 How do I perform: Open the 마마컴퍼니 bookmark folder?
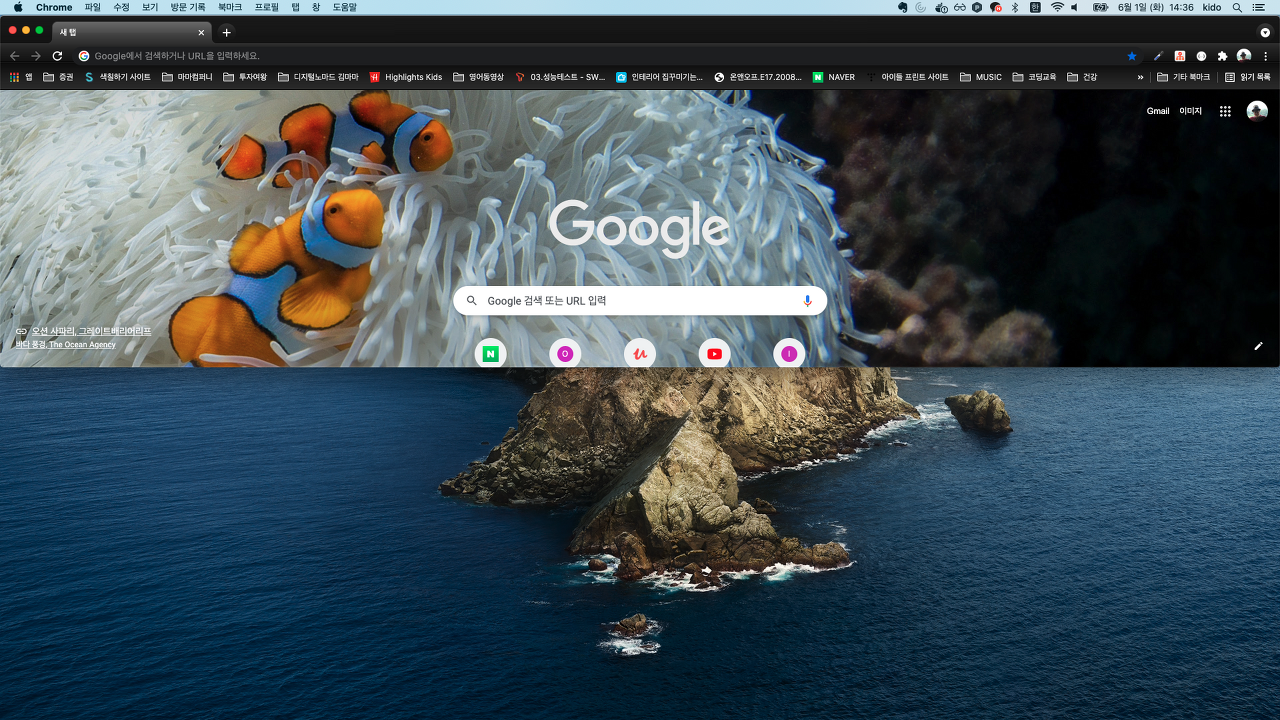(x=187, y=77)
